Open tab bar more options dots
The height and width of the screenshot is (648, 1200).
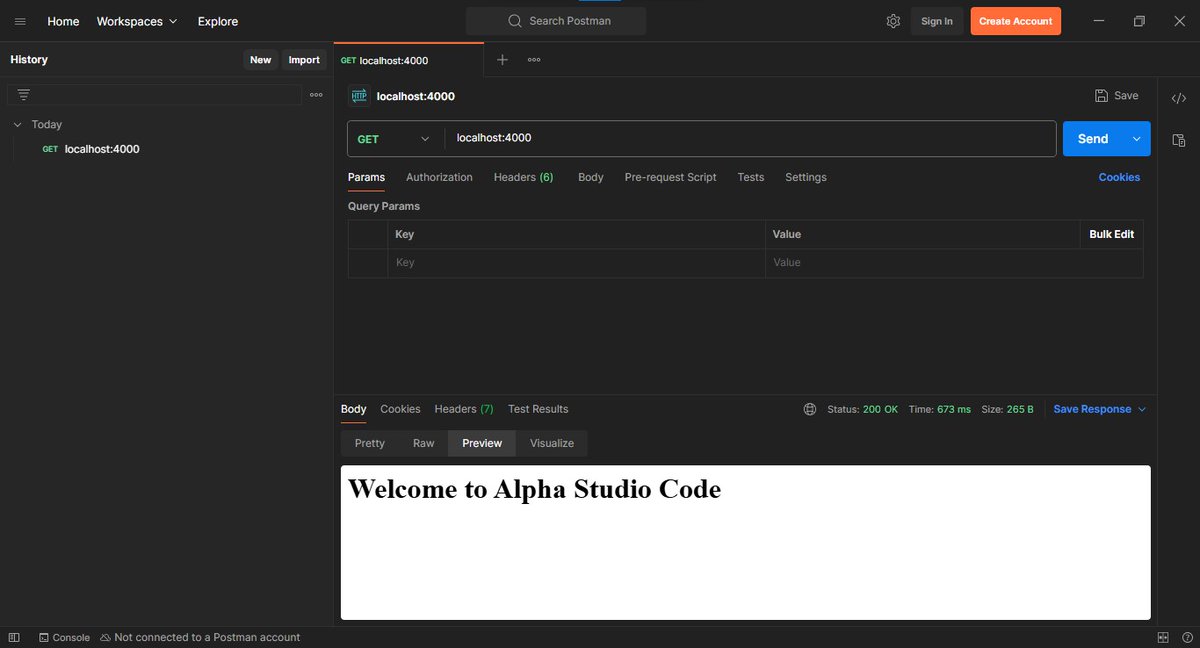click(x=534, y=60)
